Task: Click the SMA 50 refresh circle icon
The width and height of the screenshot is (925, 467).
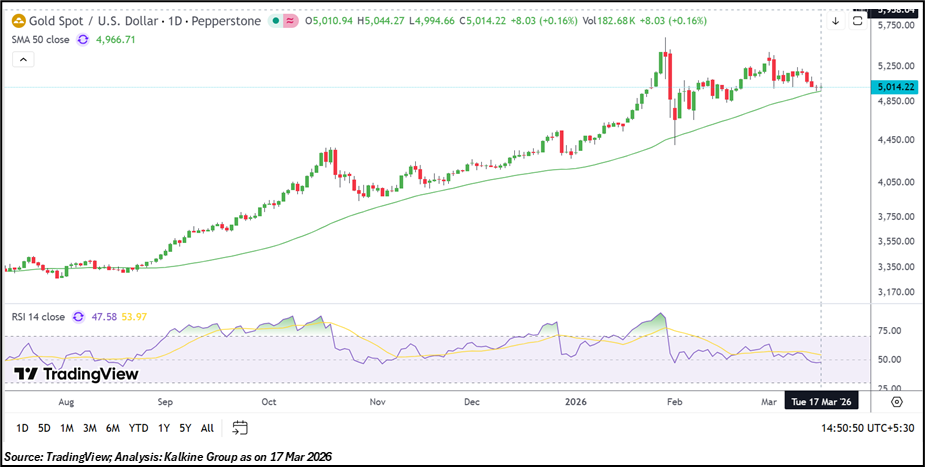Action: [x=82, y=39]
